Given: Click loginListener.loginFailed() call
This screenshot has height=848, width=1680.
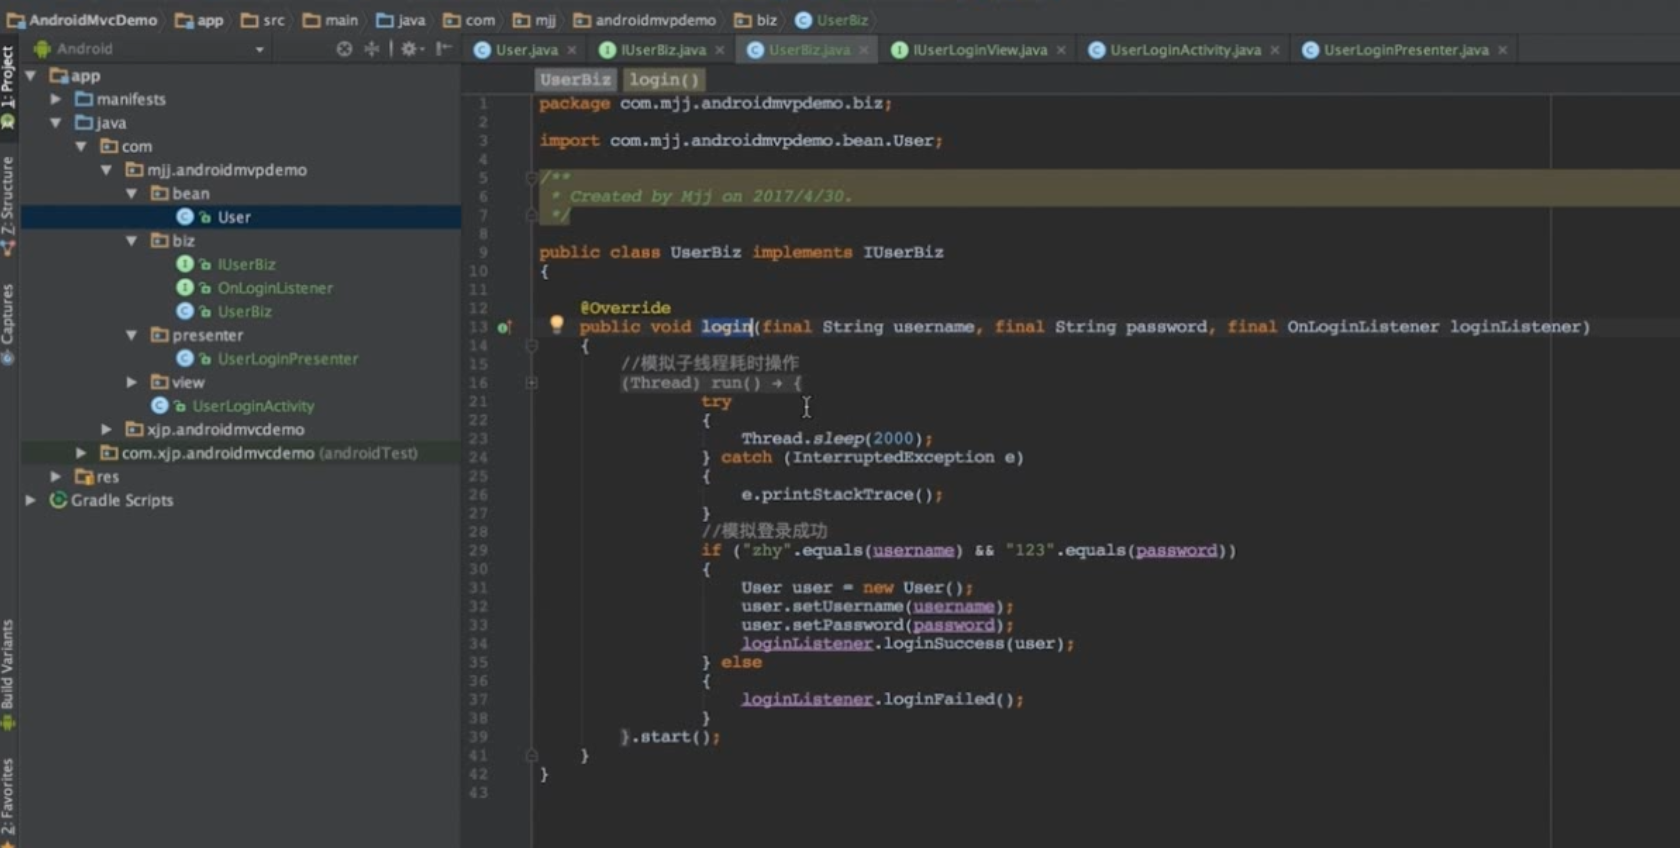Looking at the screenshot, I should pos(882,699).
